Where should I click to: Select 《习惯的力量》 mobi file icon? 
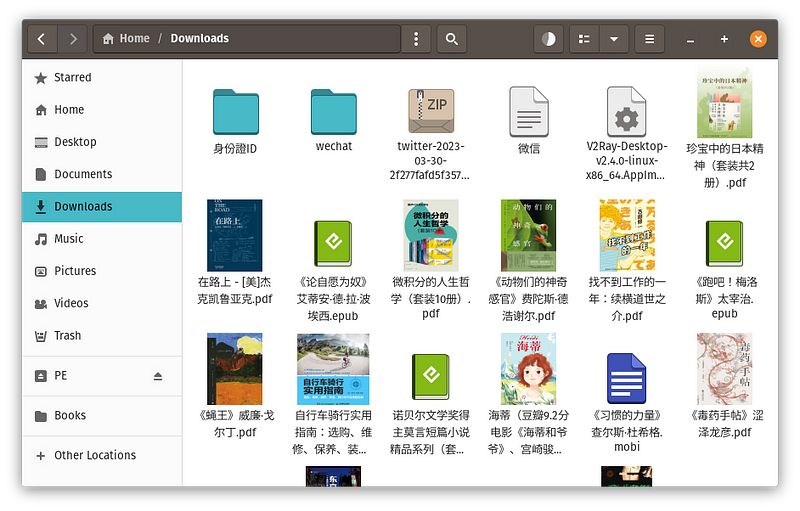pos(627,378)
